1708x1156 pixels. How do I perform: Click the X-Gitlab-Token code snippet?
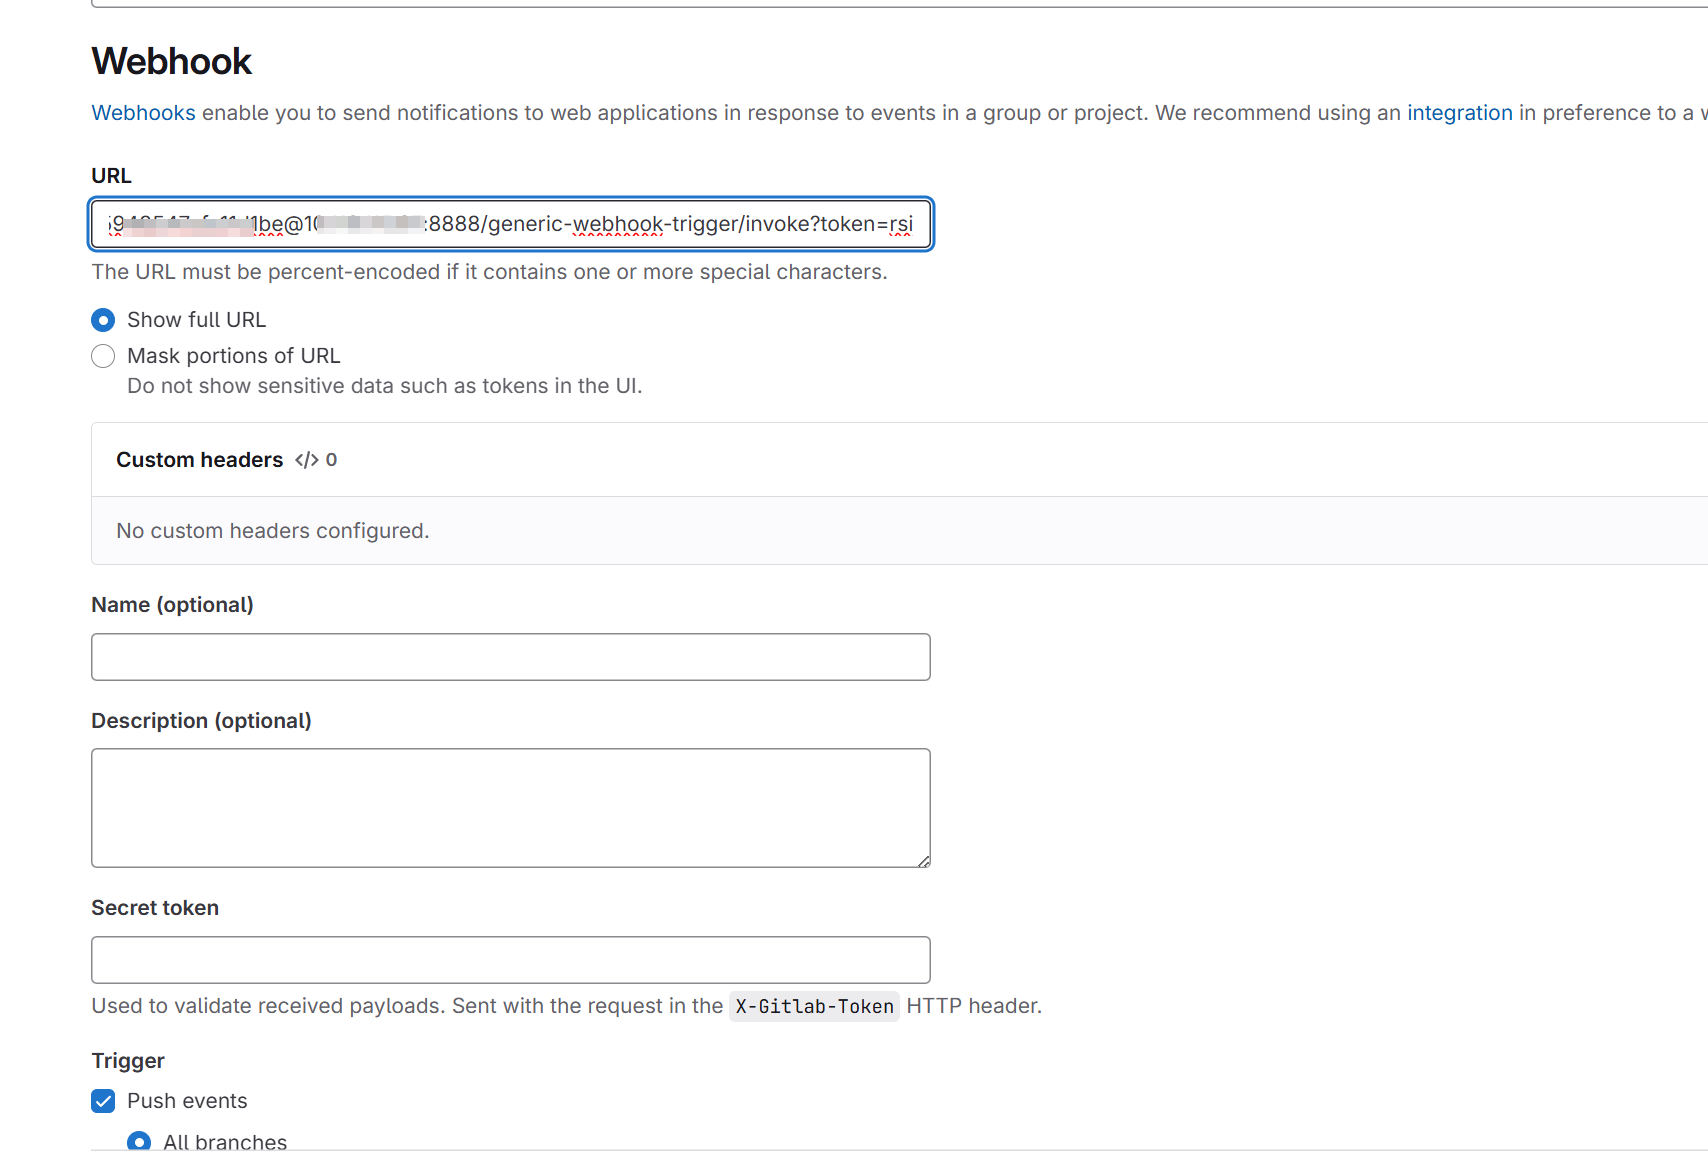(814, 1006)
